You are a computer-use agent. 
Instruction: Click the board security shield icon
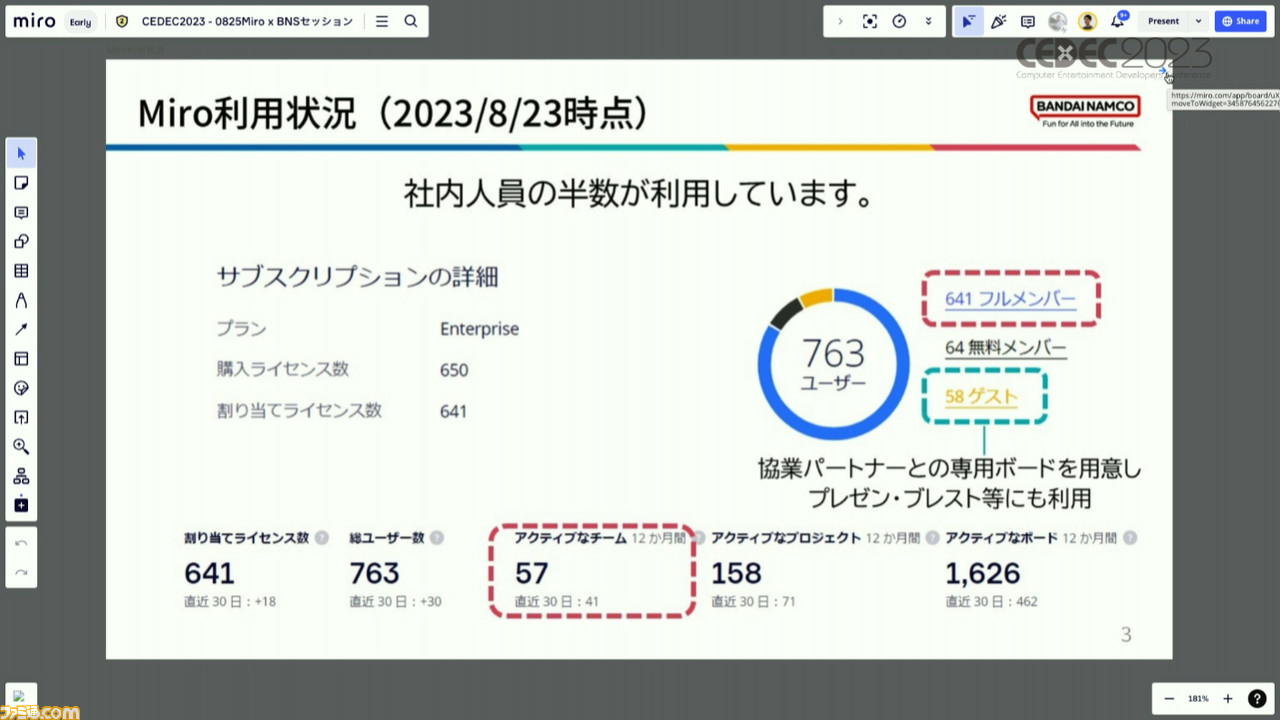[122, 21]
